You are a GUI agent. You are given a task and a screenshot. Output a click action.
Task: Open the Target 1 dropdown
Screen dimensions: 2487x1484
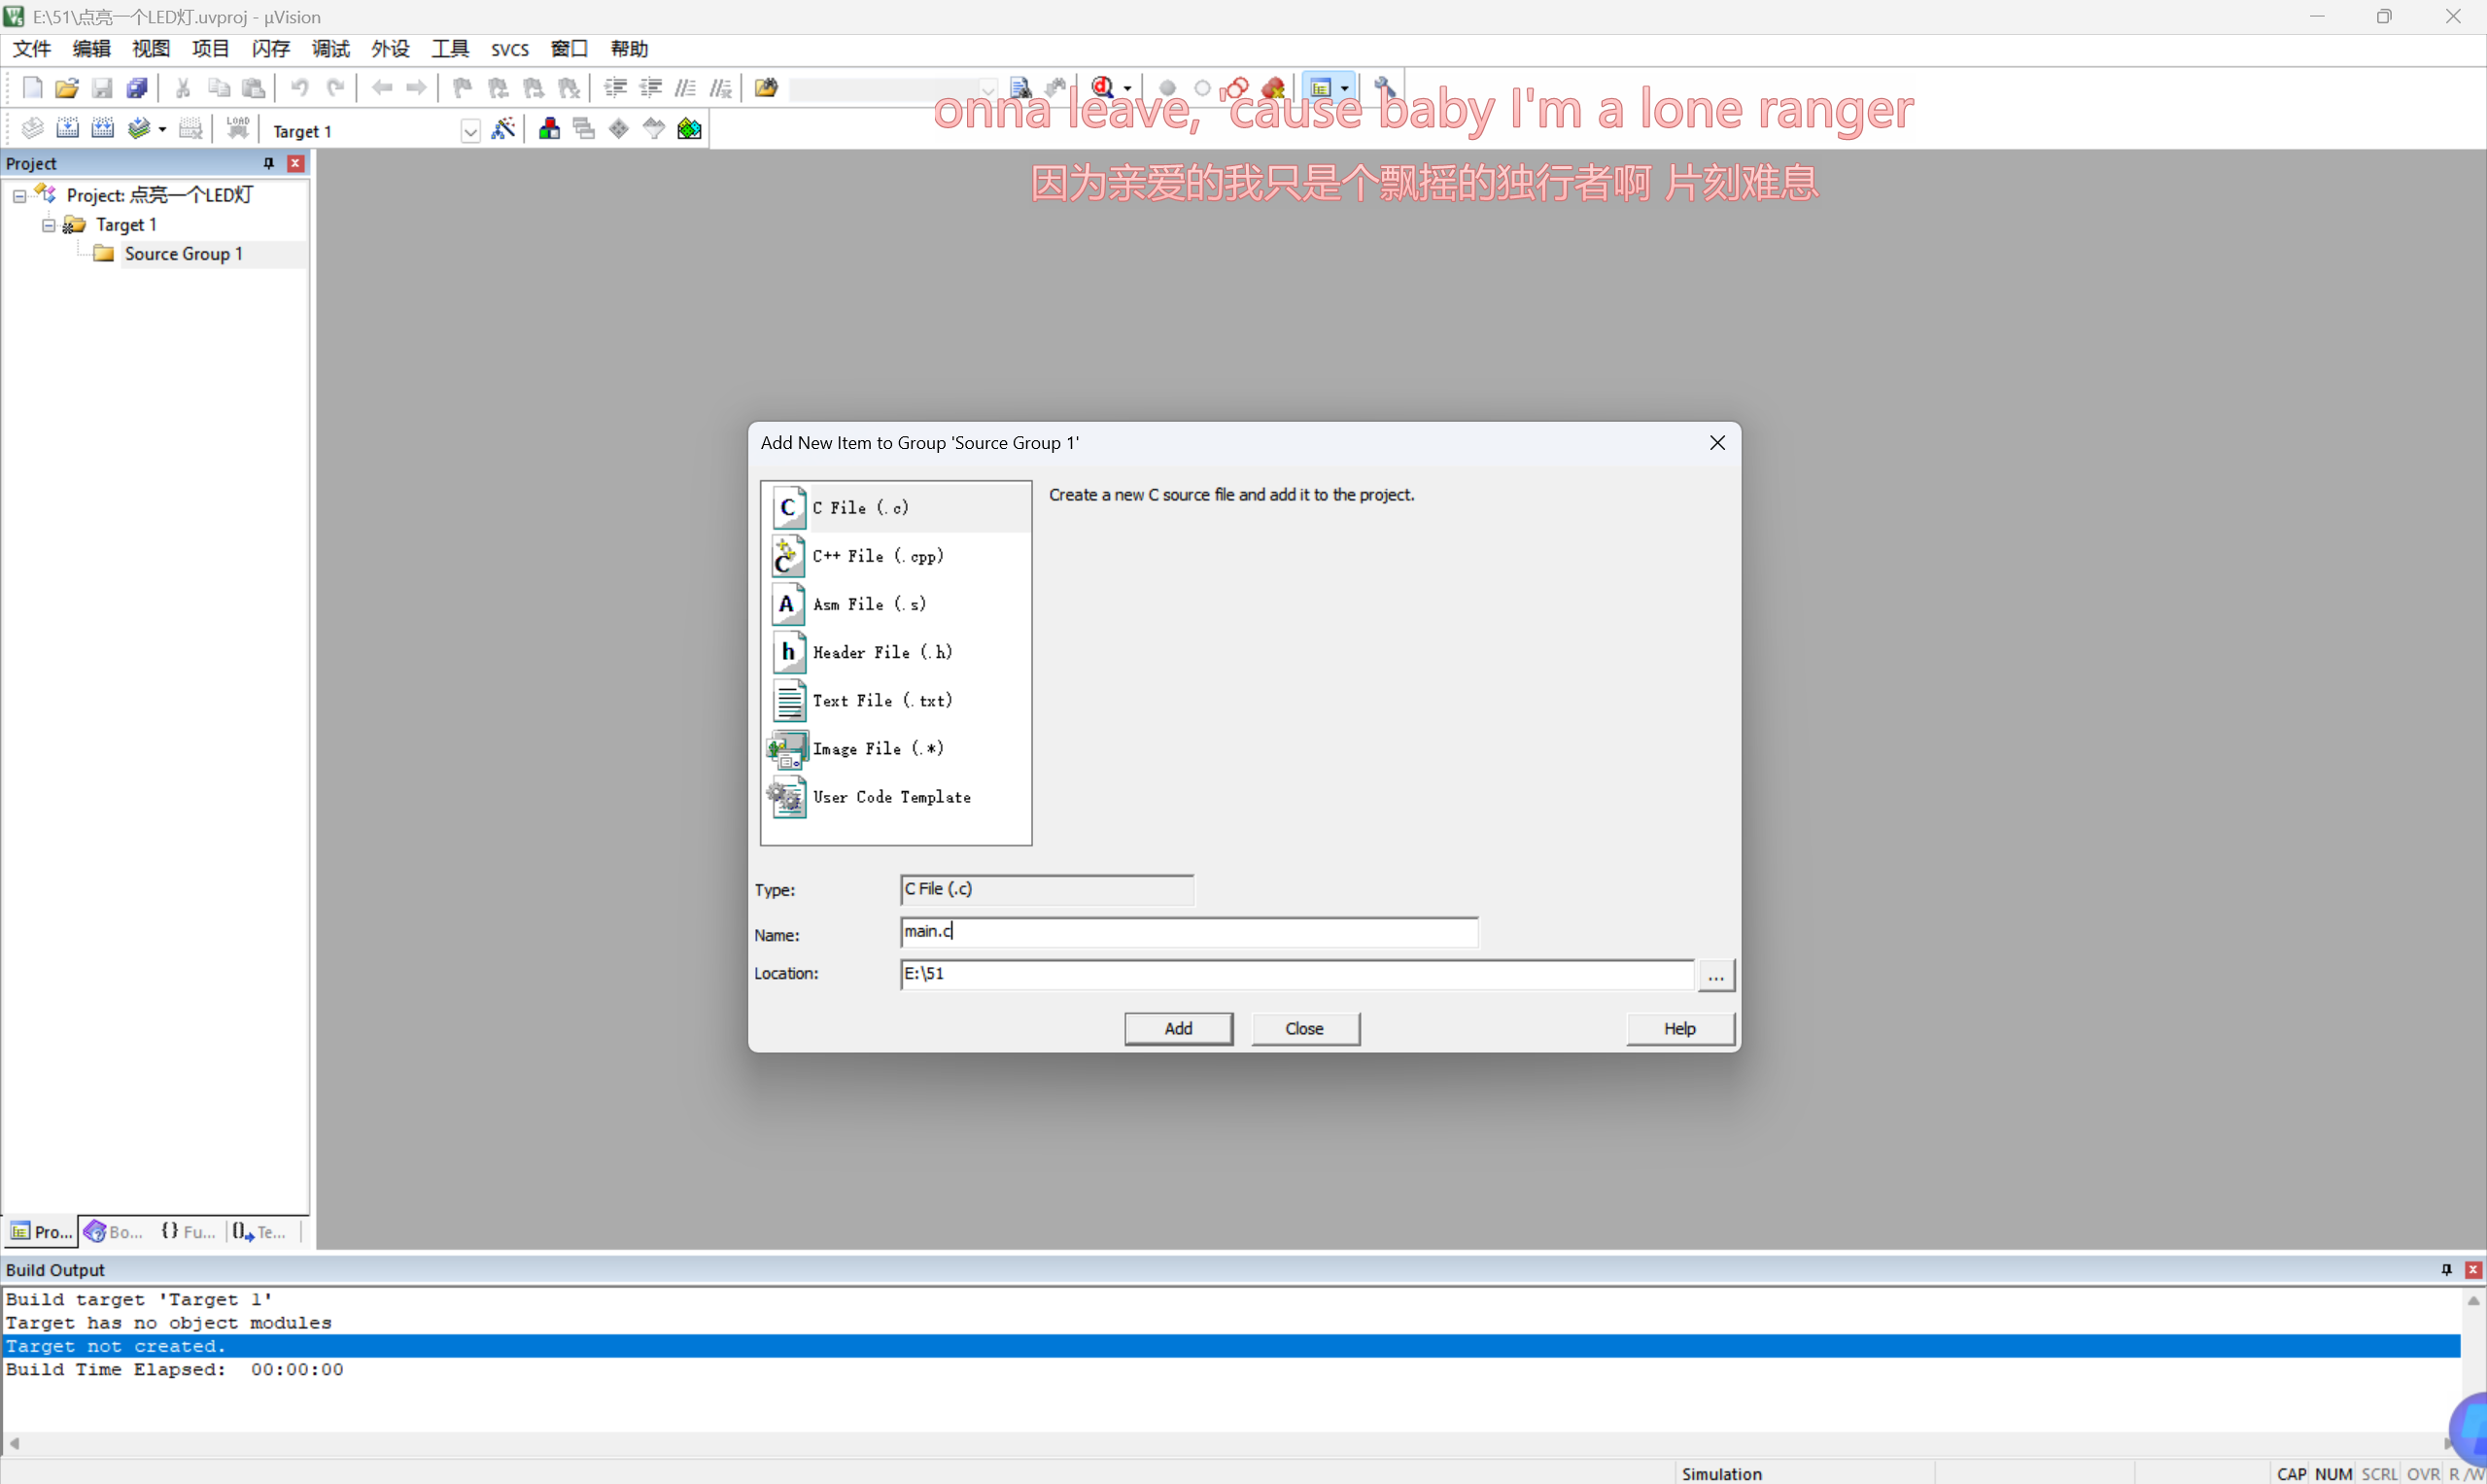tap(470, 131)
